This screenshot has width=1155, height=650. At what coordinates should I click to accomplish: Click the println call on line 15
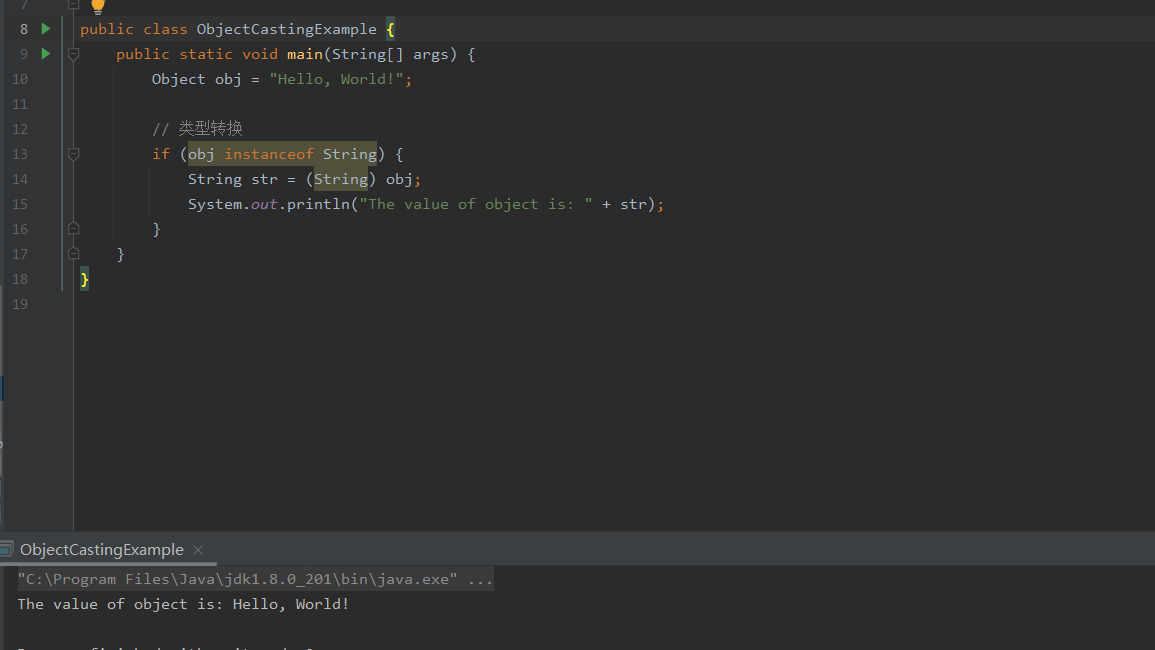[318, 204]
